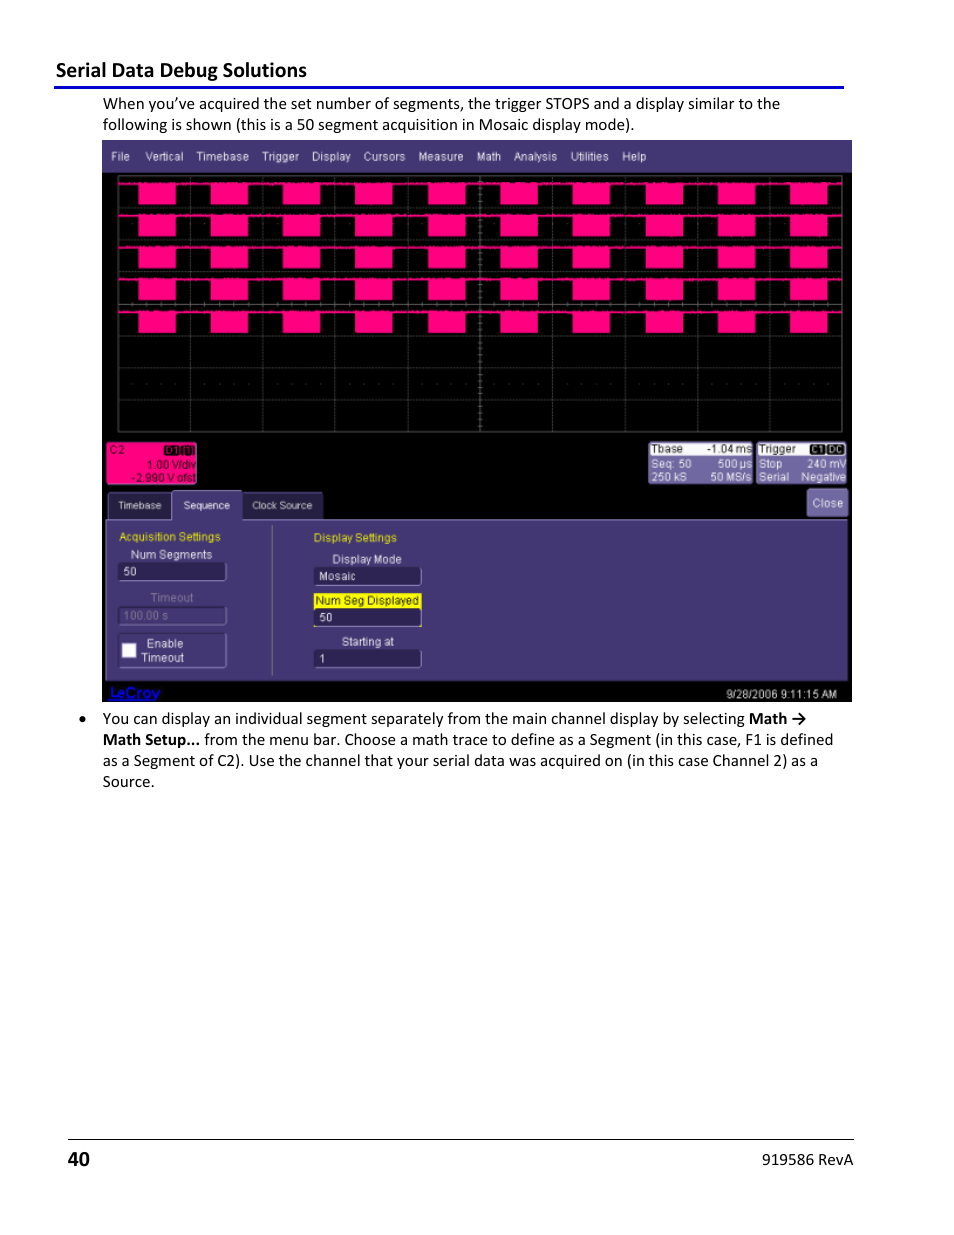
Task: Open the Math menu
Action: point(489,157)
